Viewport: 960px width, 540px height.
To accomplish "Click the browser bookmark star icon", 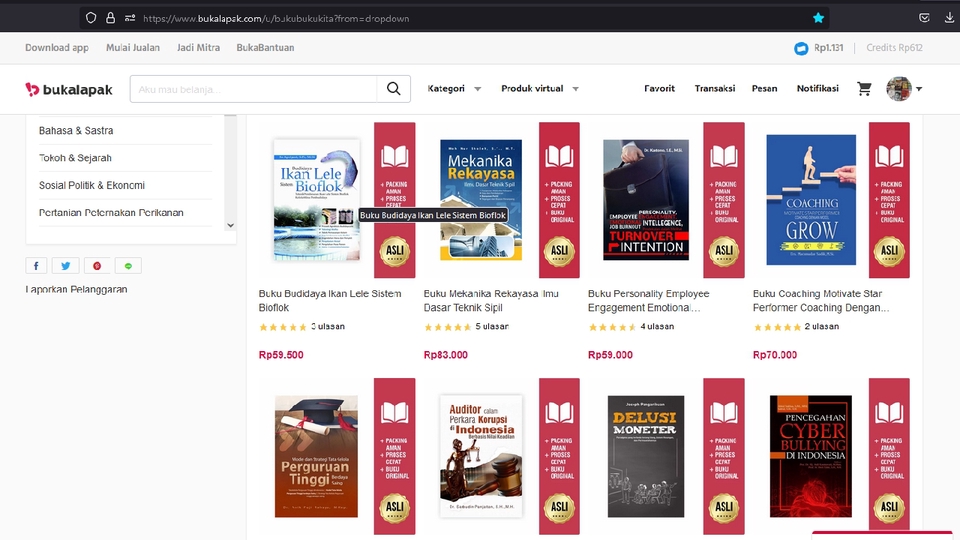I will pyautogui.click(x=818, y=18).
